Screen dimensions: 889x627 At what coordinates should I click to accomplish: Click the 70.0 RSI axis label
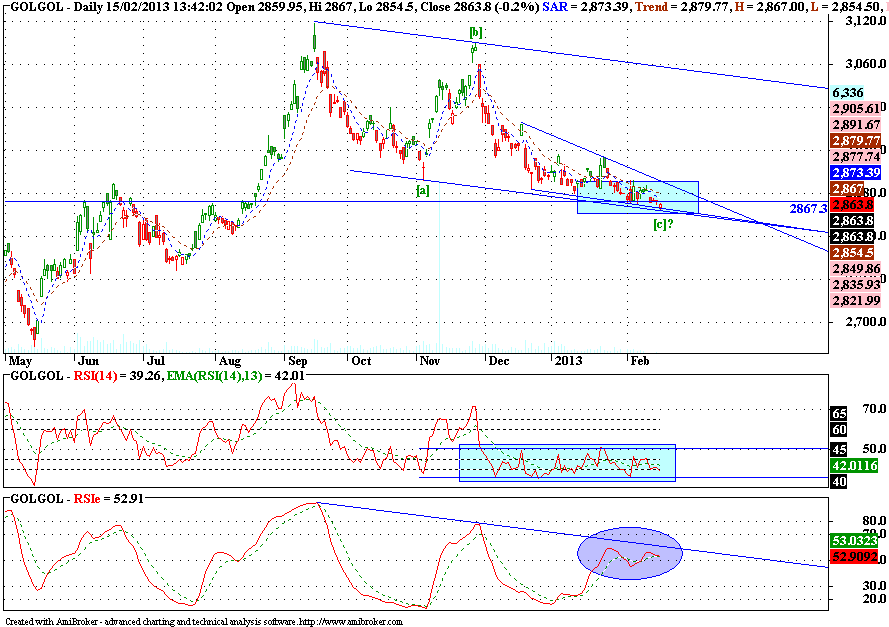[x=874, y=408]
